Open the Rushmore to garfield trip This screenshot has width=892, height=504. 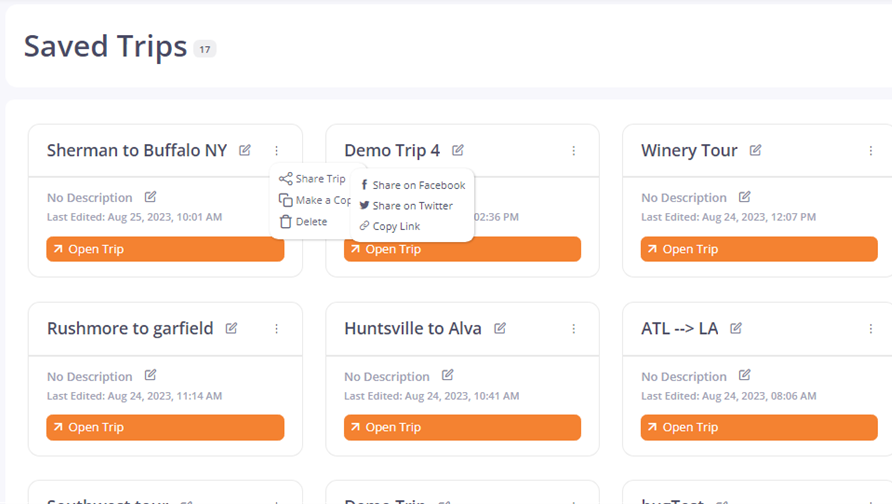(x=165, y=427)
